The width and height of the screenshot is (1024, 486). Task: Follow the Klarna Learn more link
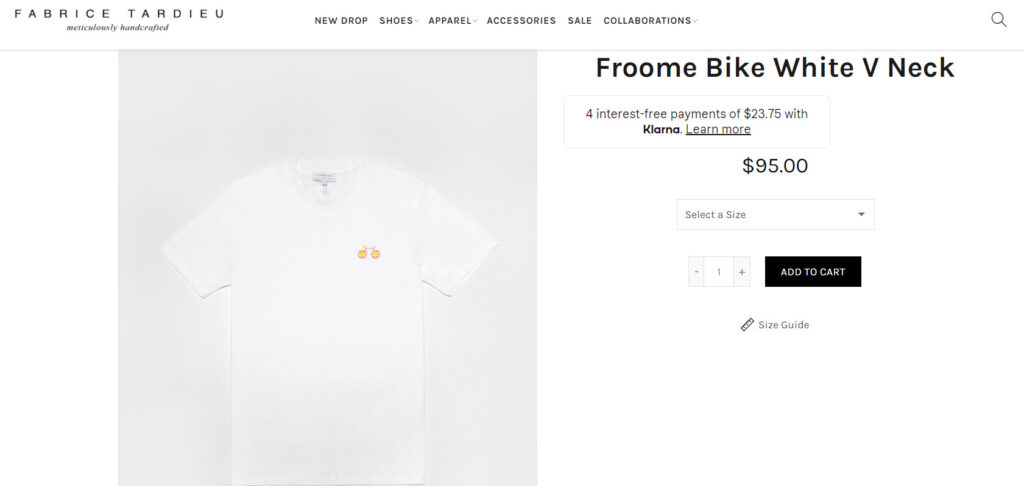click(x=718, y=129)
